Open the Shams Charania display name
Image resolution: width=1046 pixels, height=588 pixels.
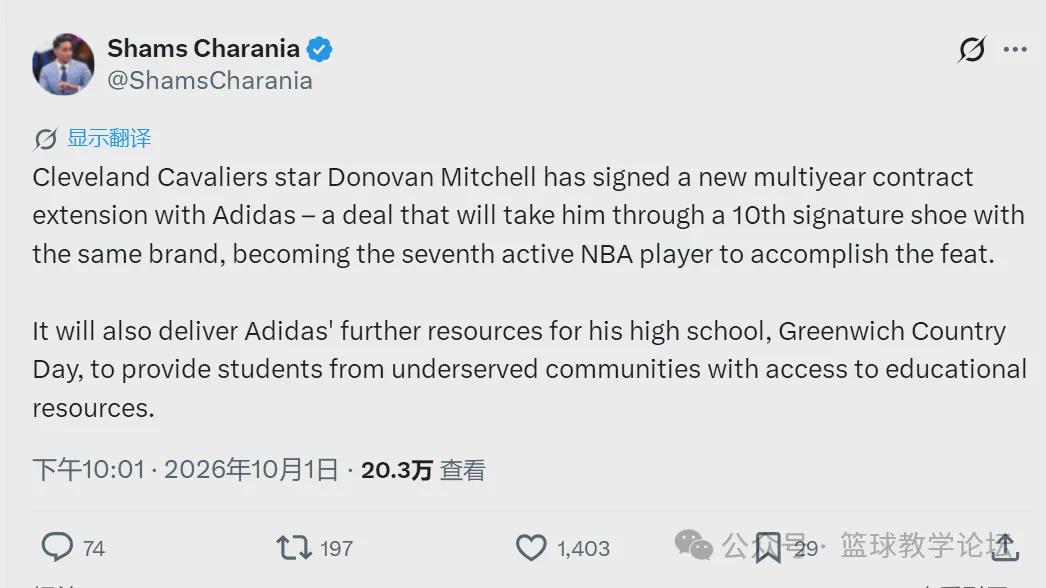pyautogui.click(x=203, y=49)
